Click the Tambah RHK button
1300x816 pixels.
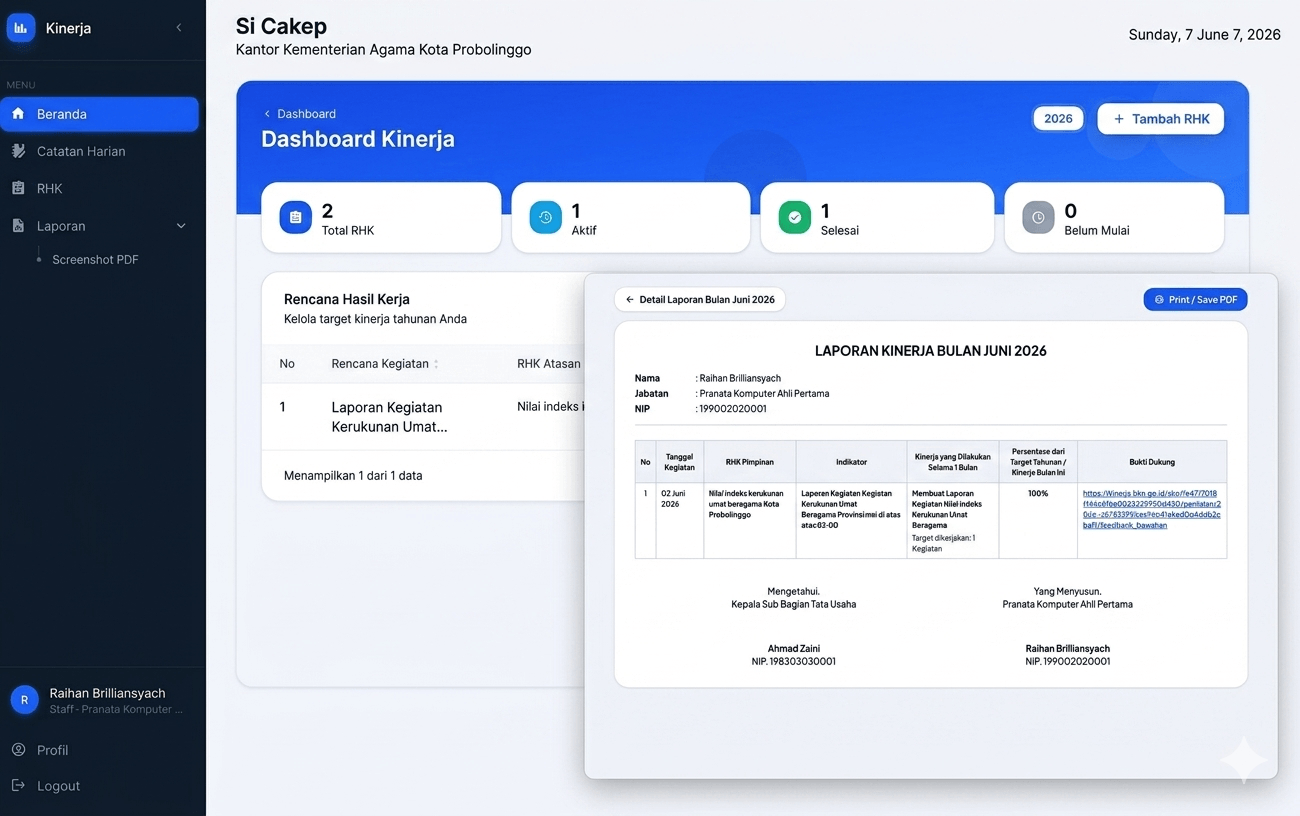tap(1161, 119)
